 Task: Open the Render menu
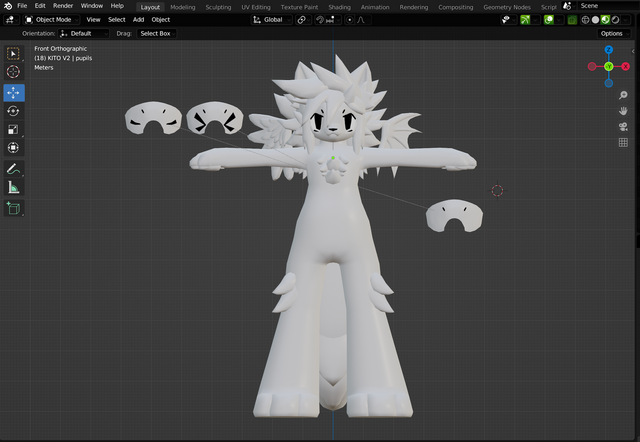tap(63, 6)
